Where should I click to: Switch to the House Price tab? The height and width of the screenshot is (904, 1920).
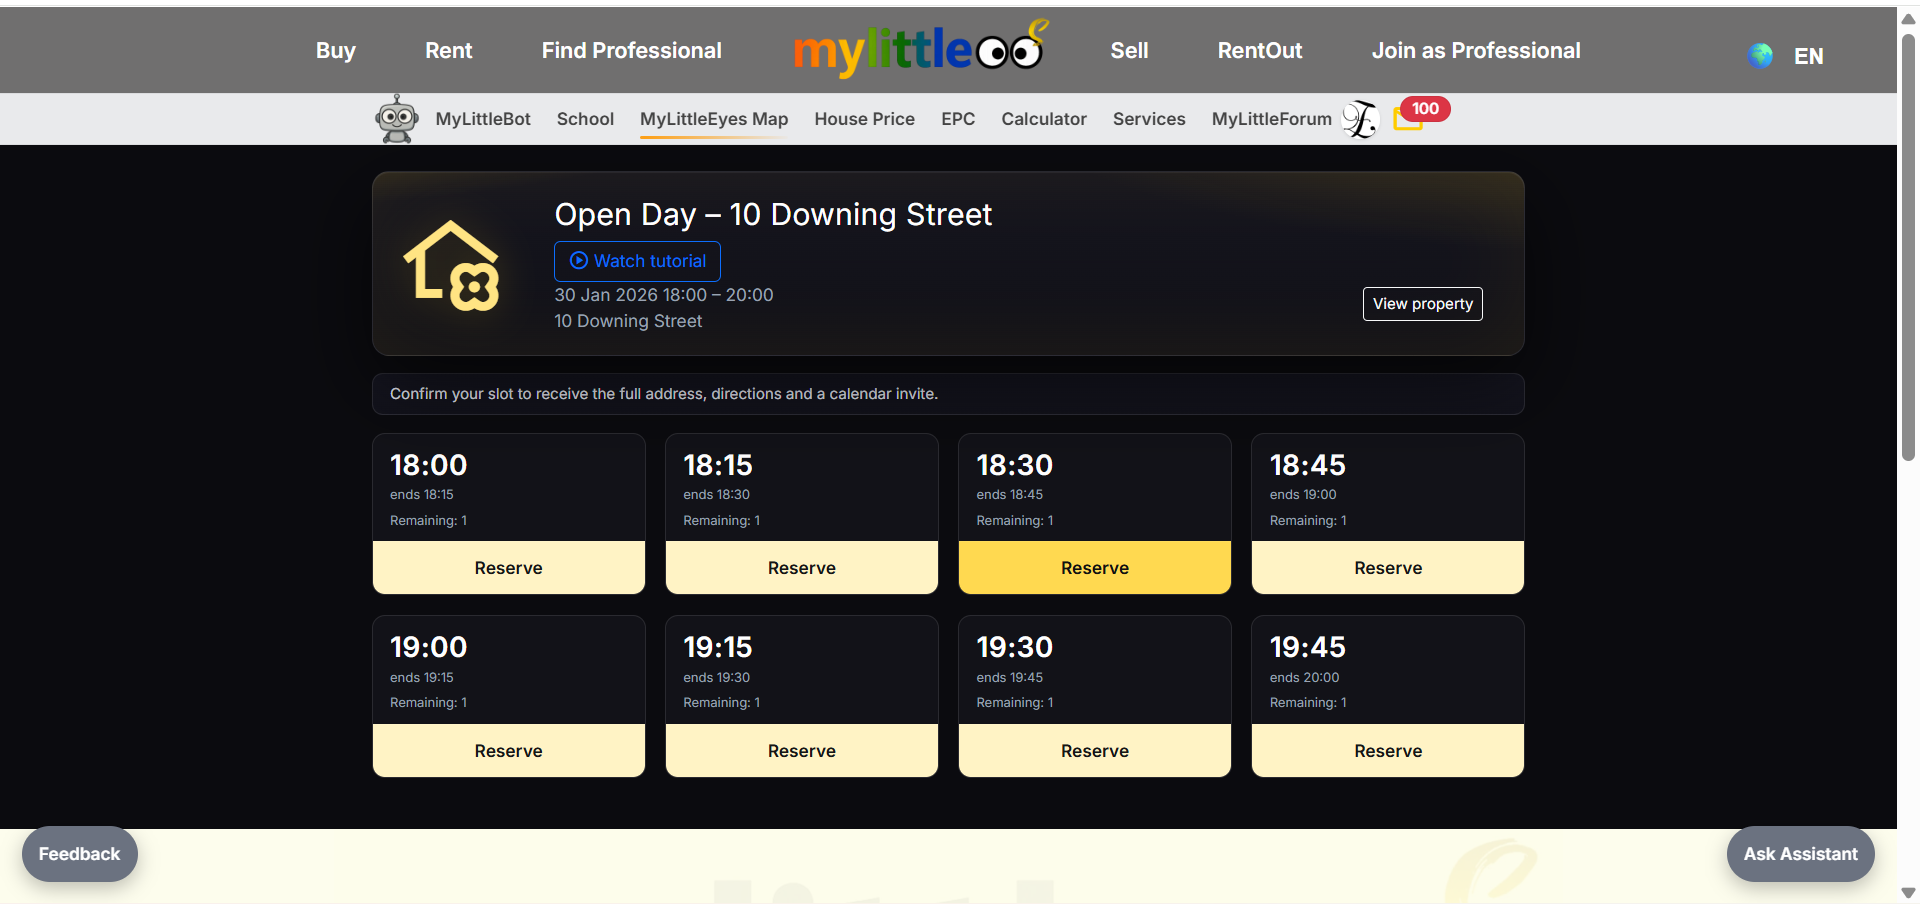(x=863, y=118)
